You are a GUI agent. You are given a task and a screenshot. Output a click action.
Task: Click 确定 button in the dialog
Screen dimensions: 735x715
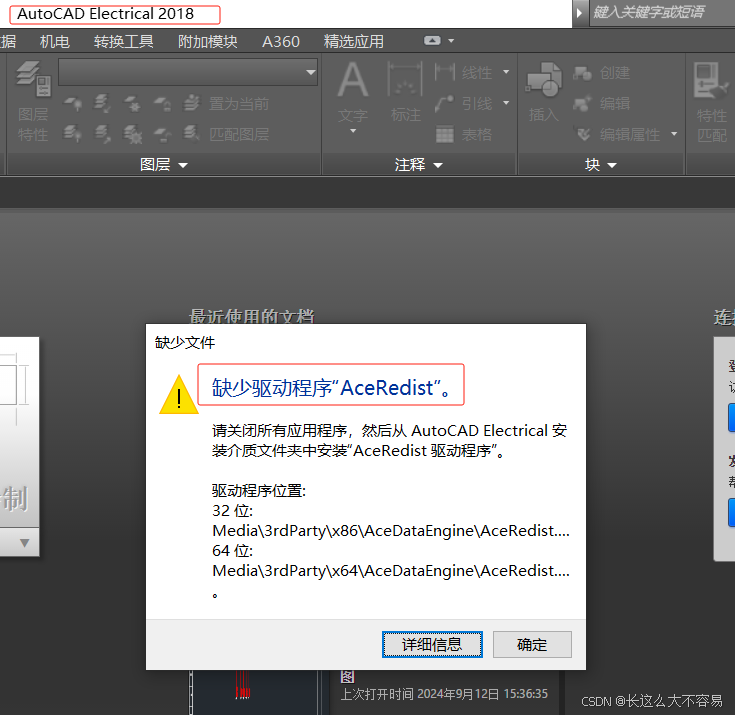(x=532, y=645)
